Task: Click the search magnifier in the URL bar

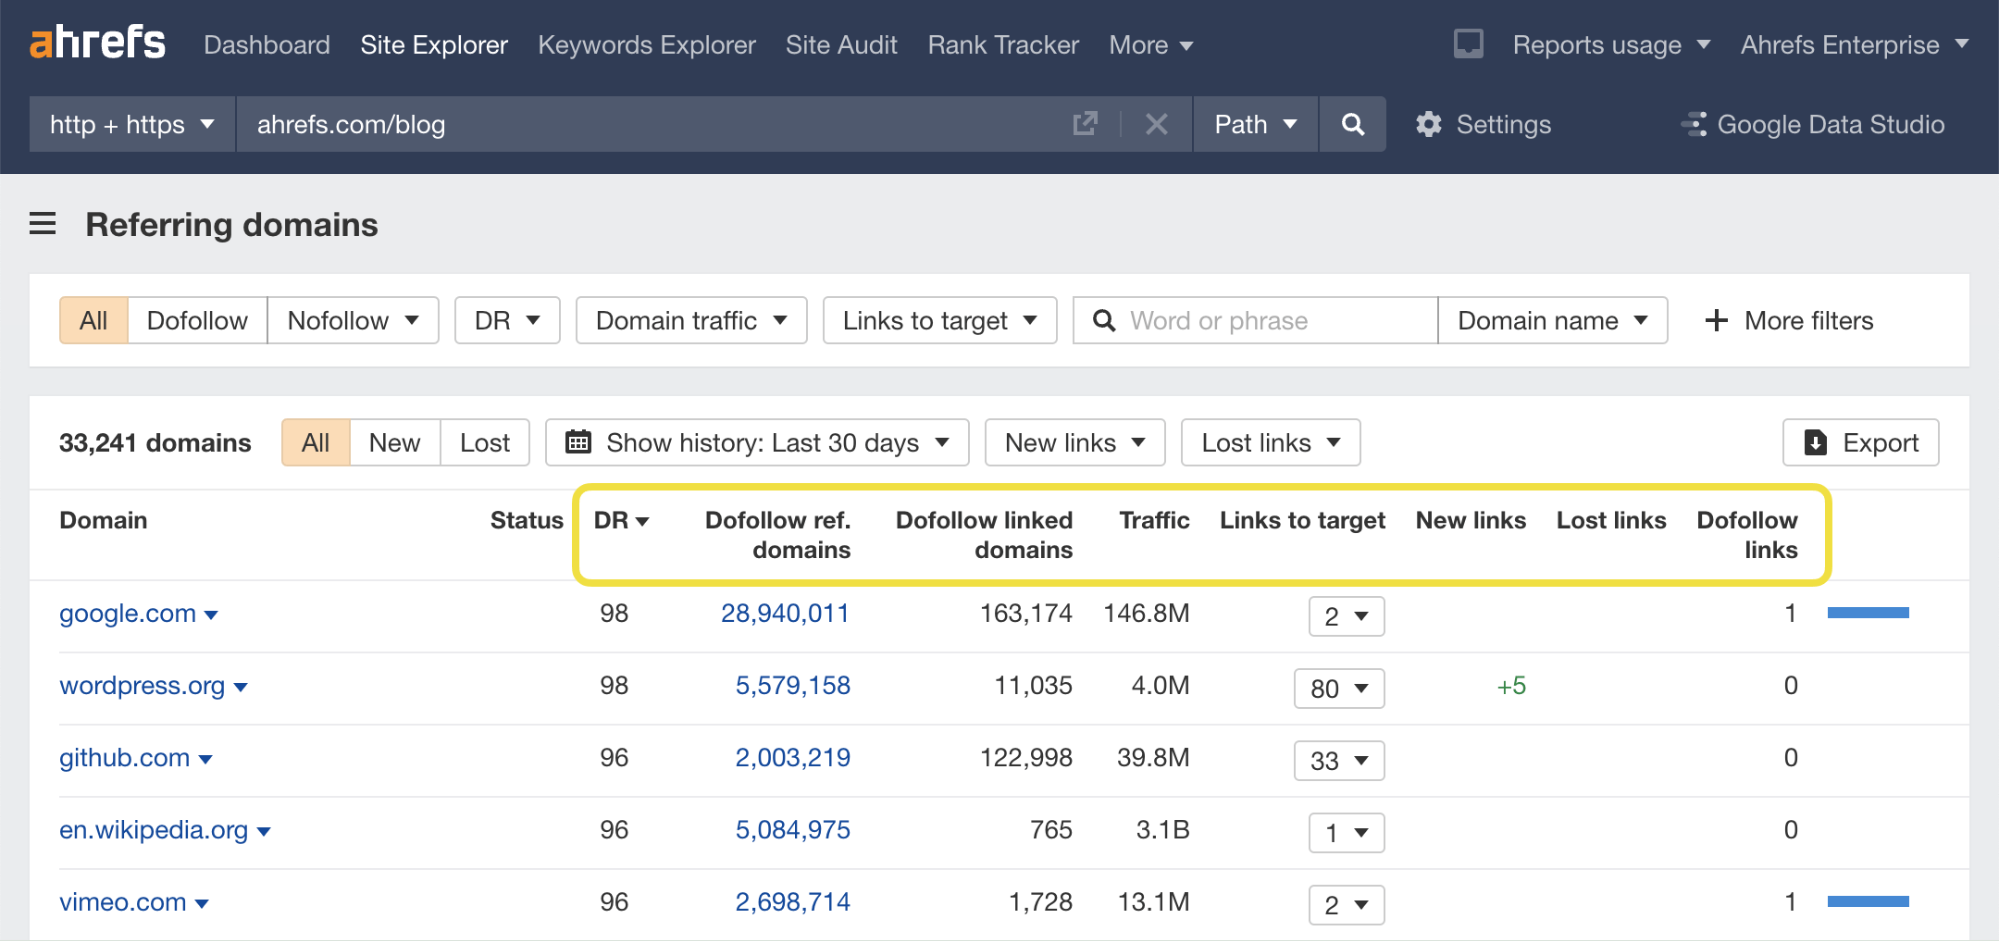Action: pyautogui.click(x=1352, y=124)
